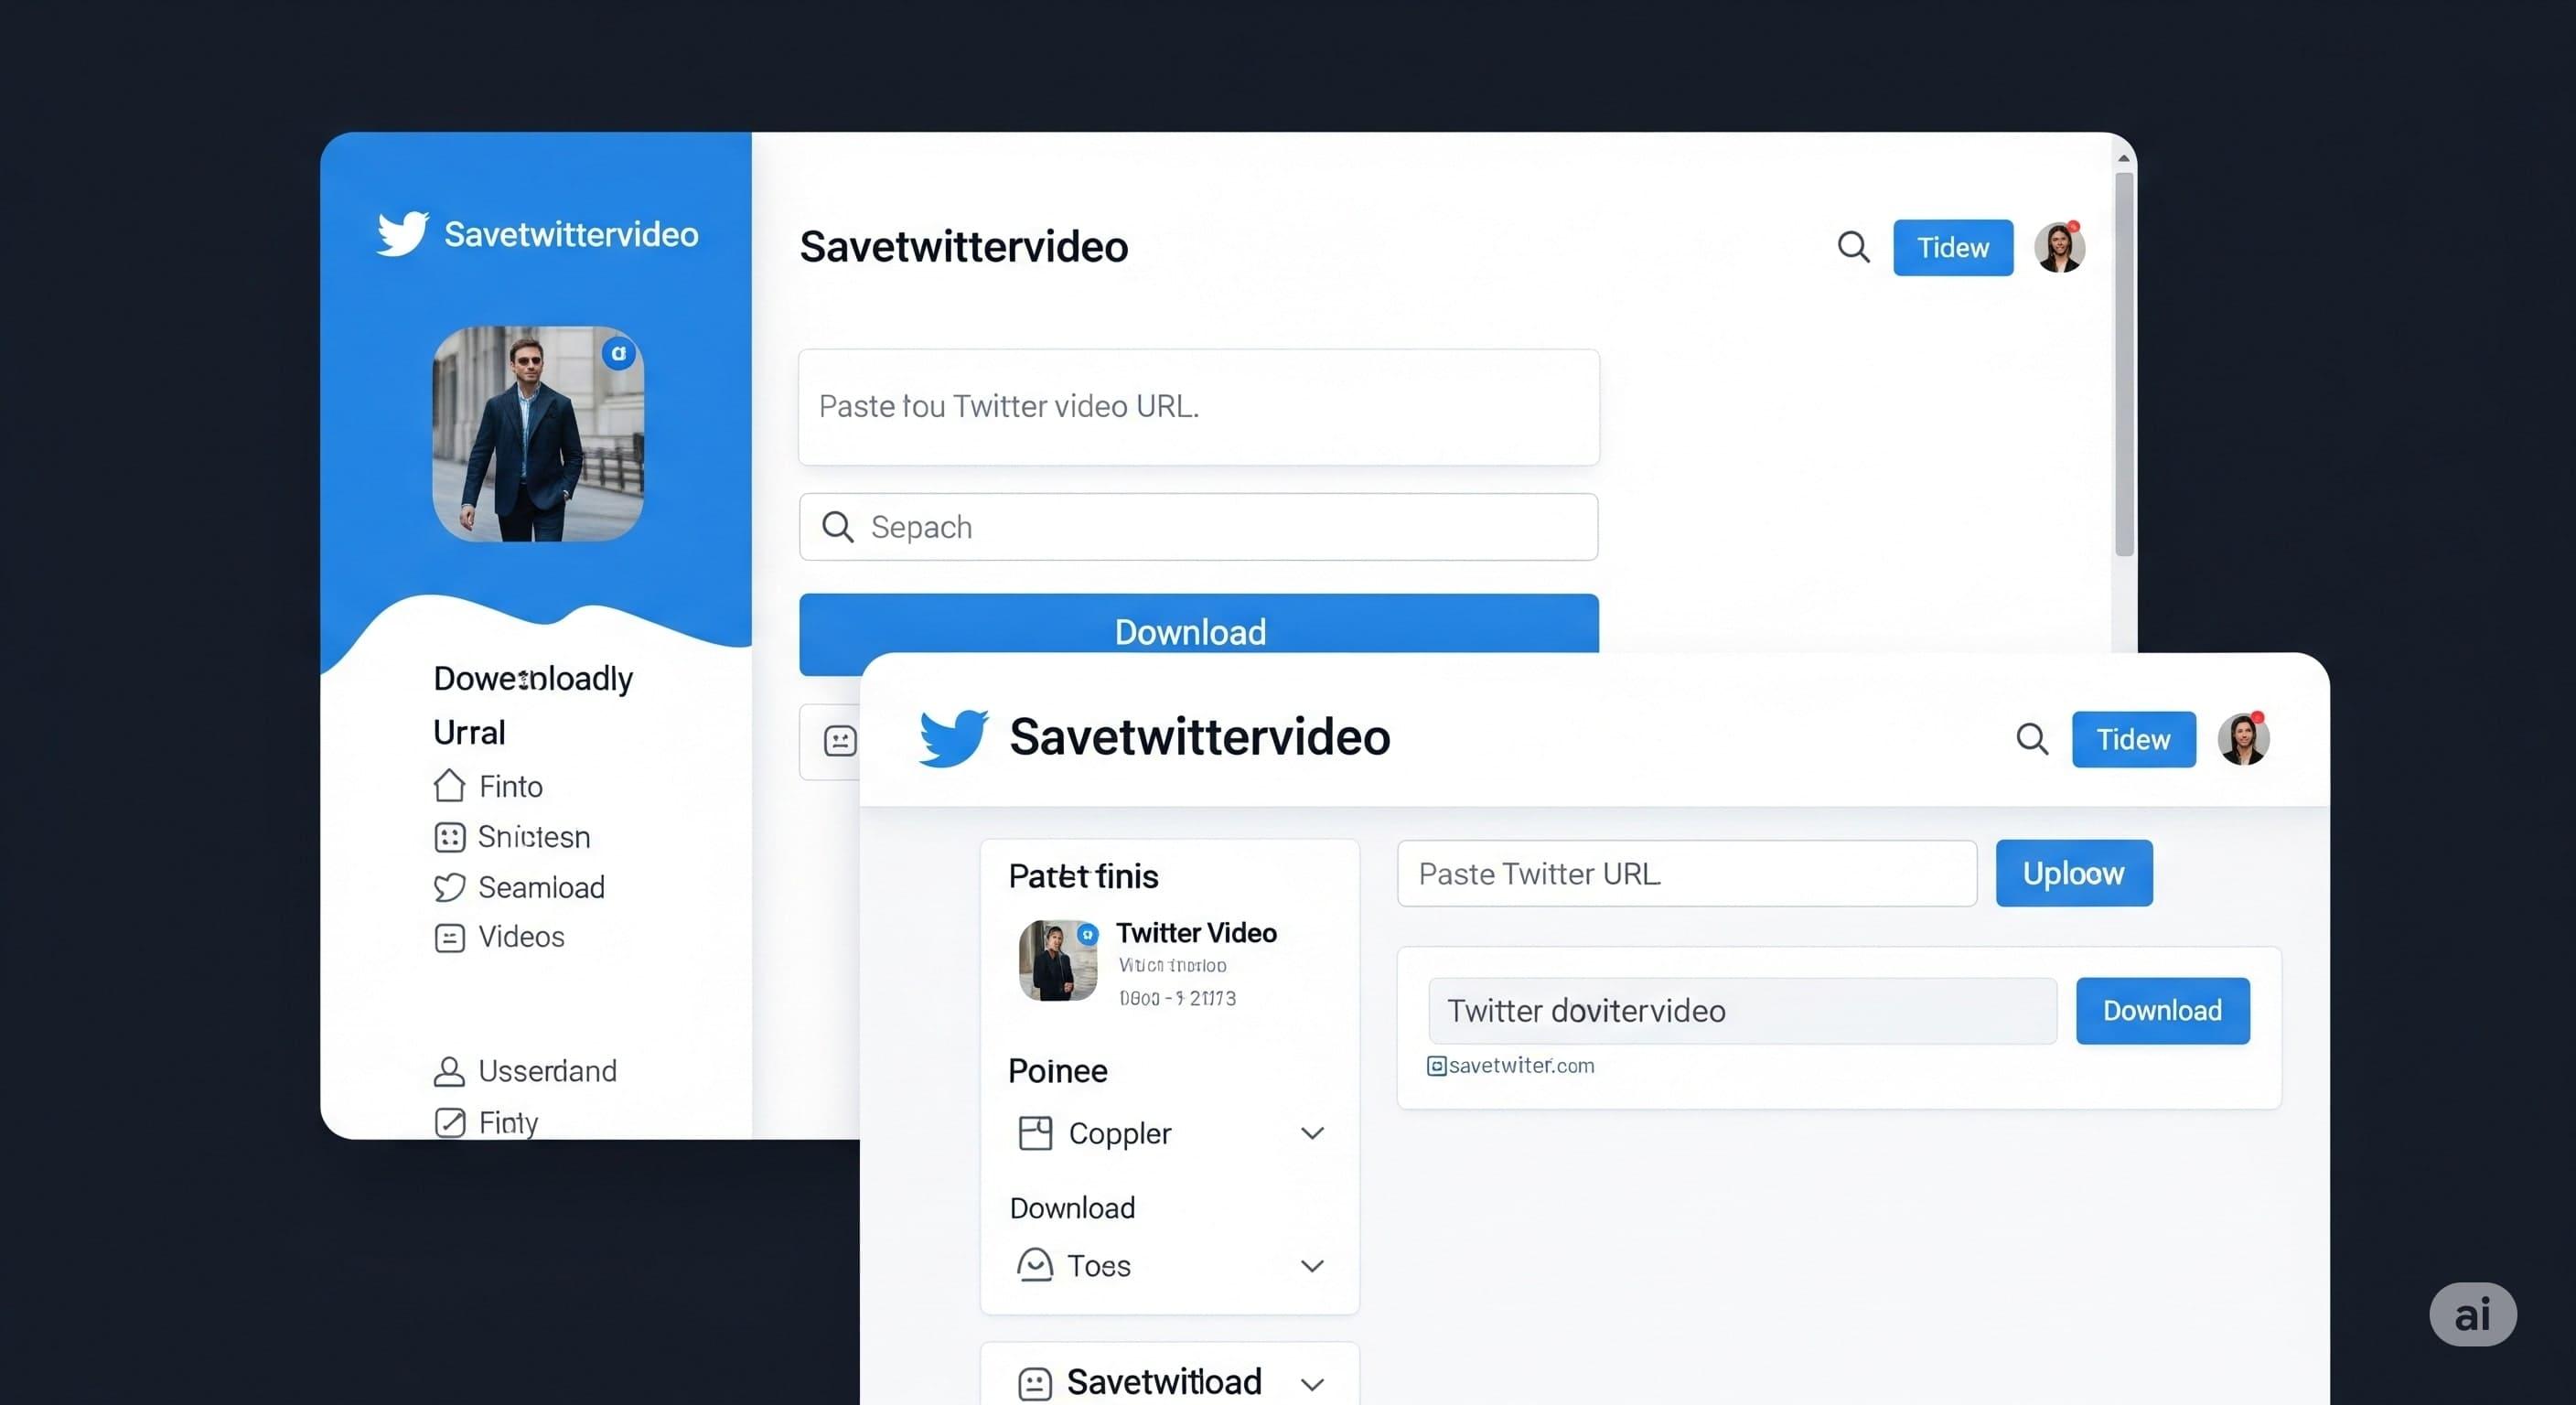This screenshot has height=1405, width=2576.
Task: Open savetwiter.com link
Action: point(1521,1066)
